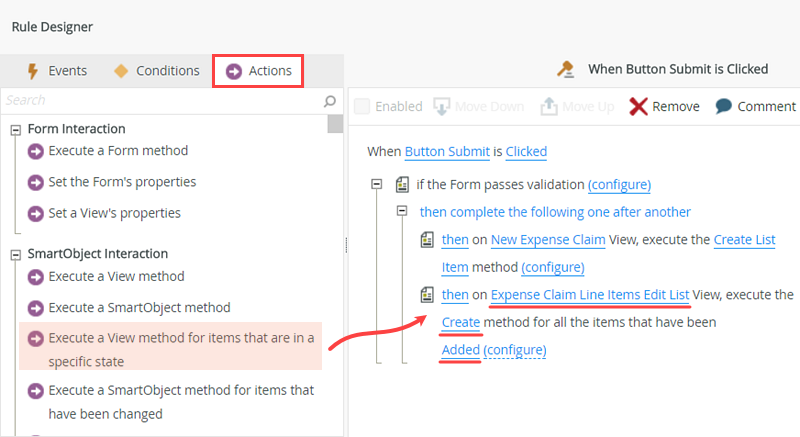Click the 'Execute a SmartObject method' arrow icon
800x437 pixels.
pos(36,308)
